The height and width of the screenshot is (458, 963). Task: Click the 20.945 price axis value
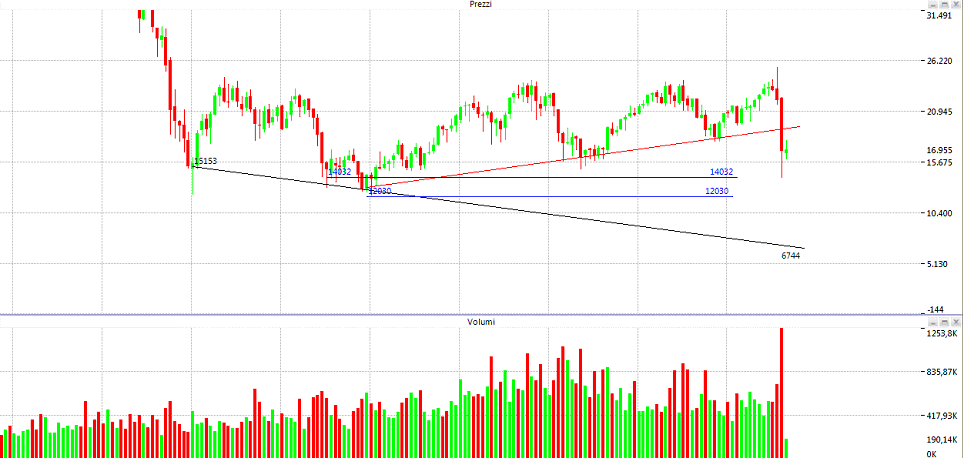[939, 112]
